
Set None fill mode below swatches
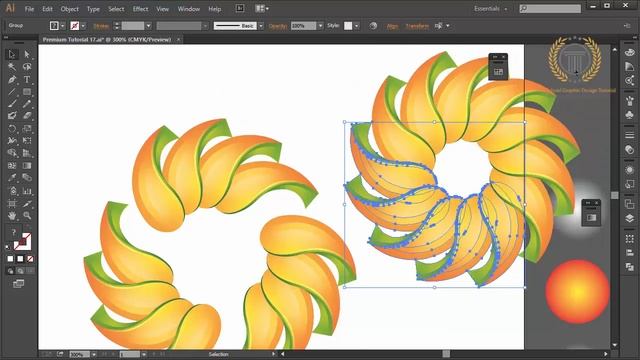30,259
